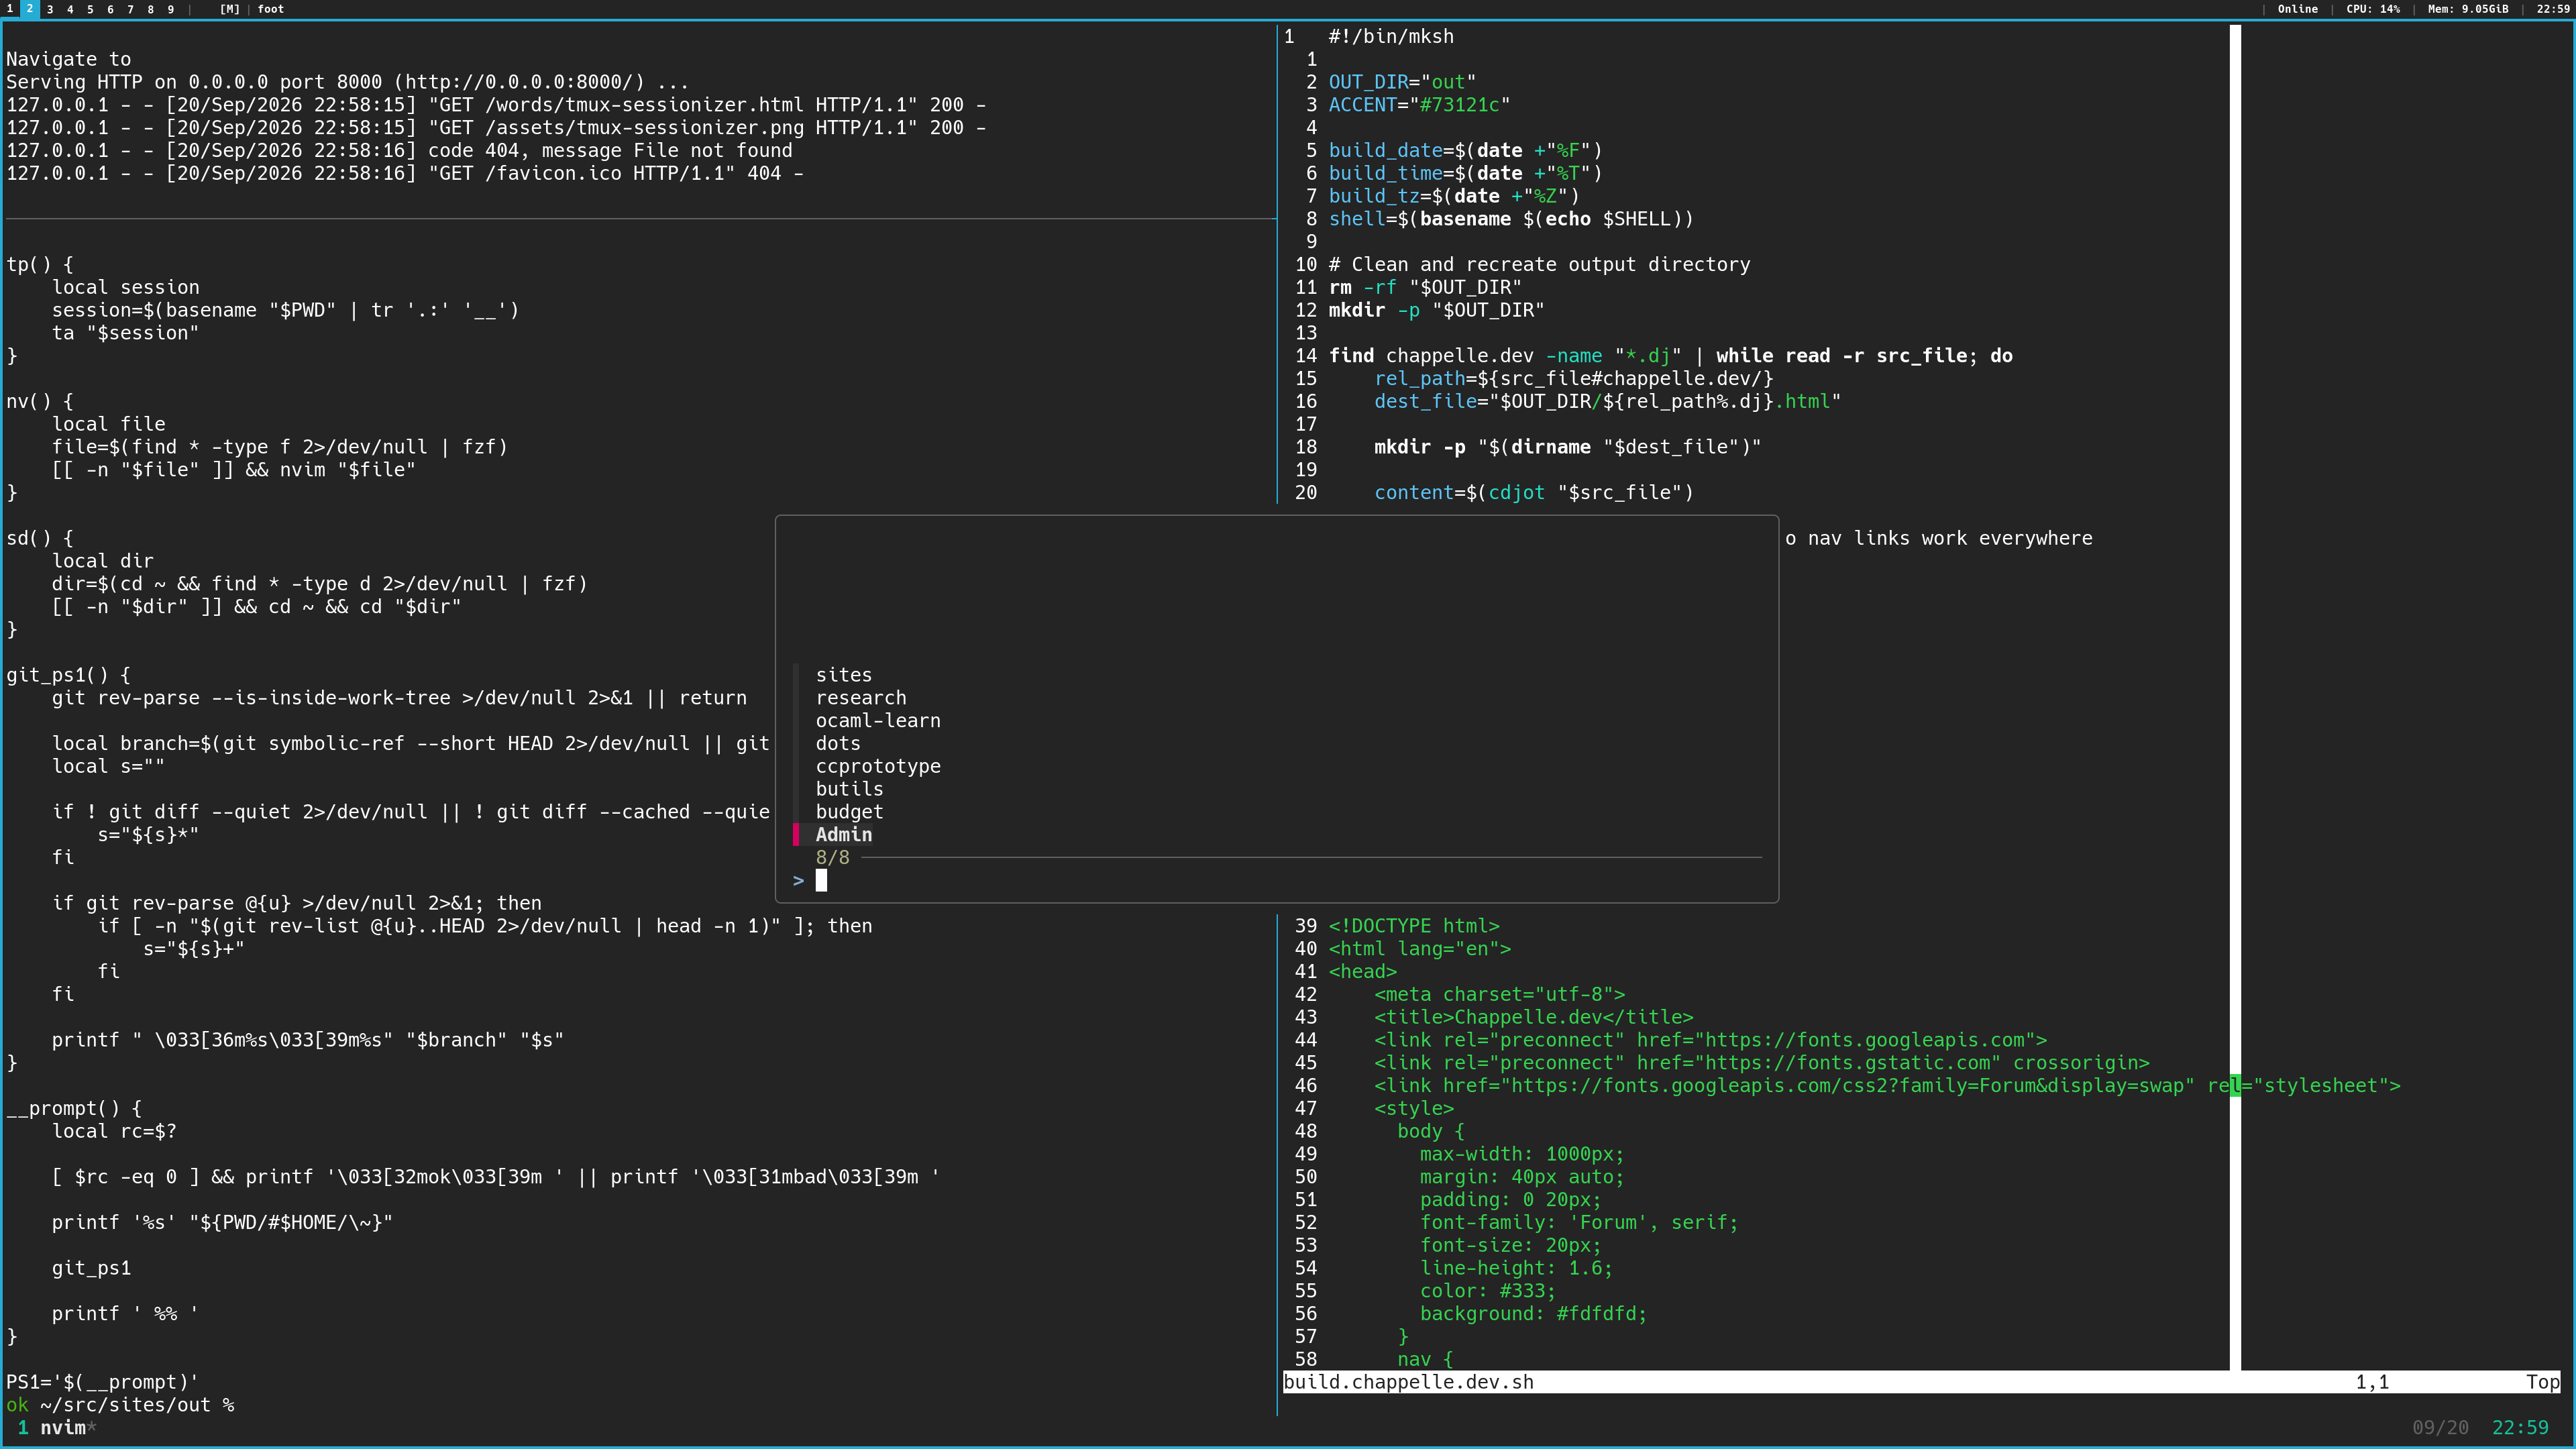This screenshot has height=1449, width=2576.
Task: Click the PS1='$(__prompt)' line
Action: coord(102,1383)
